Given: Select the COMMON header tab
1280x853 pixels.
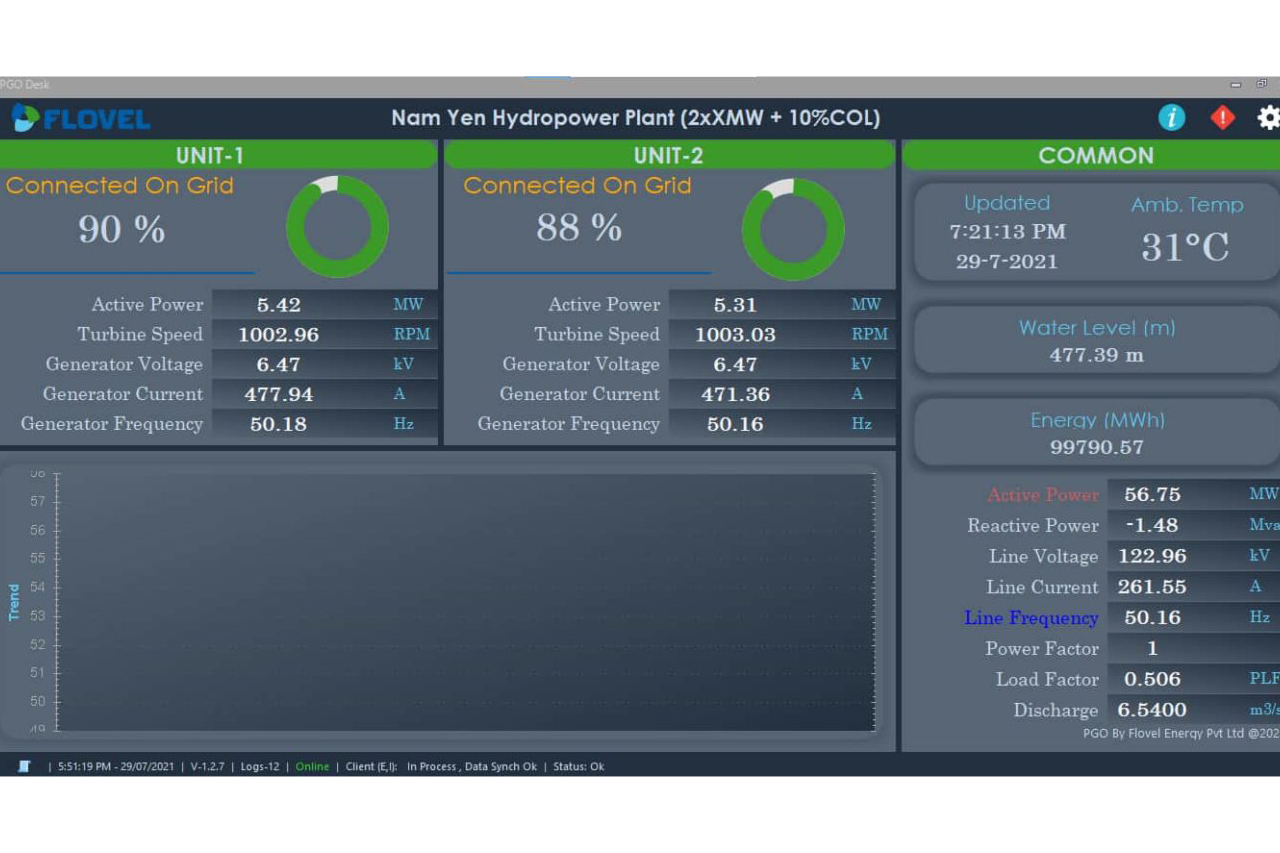Looking at the screenshot, I should click(1095, 155).
